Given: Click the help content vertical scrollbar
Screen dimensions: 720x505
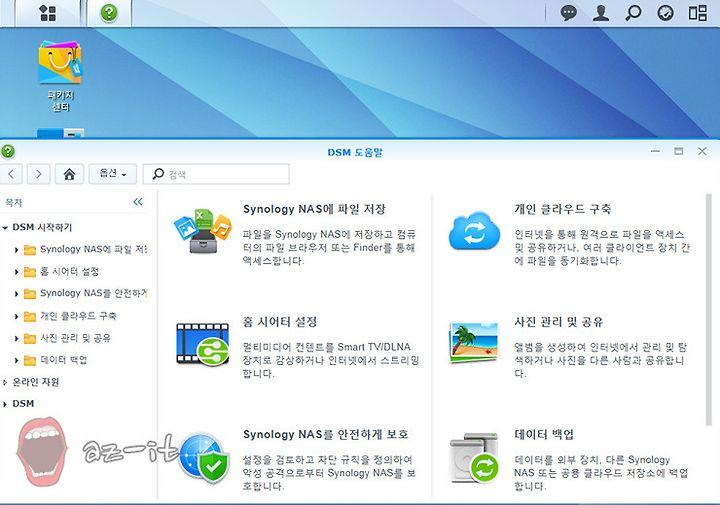Looking at the screenshot, I should pos(709,310).
